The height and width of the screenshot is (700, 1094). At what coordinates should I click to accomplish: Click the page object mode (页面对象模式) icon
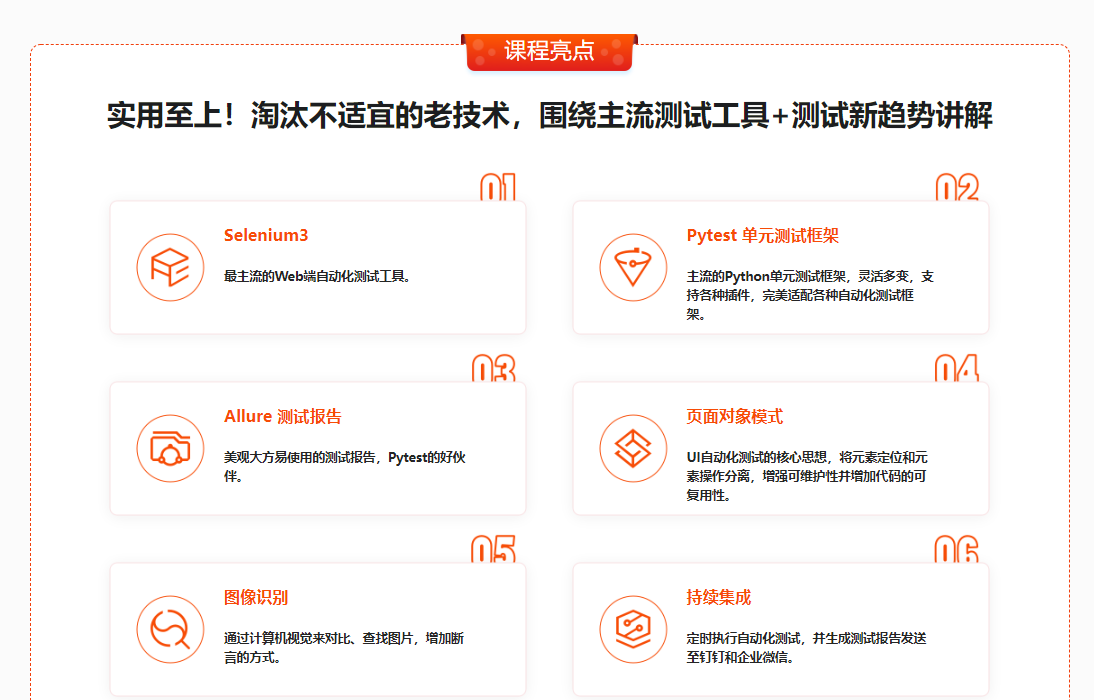pyautogui.click(x=633, y=448)
